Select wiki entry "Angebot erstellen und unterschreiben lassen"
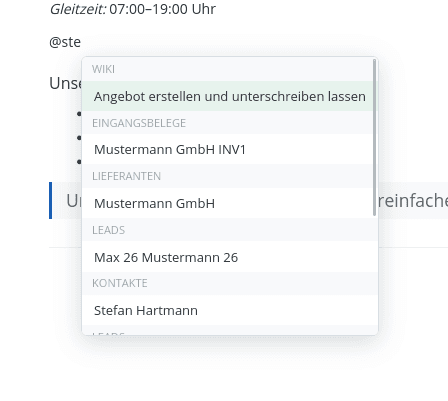Viewport: 448px width, 401px height. coord(230,96)
